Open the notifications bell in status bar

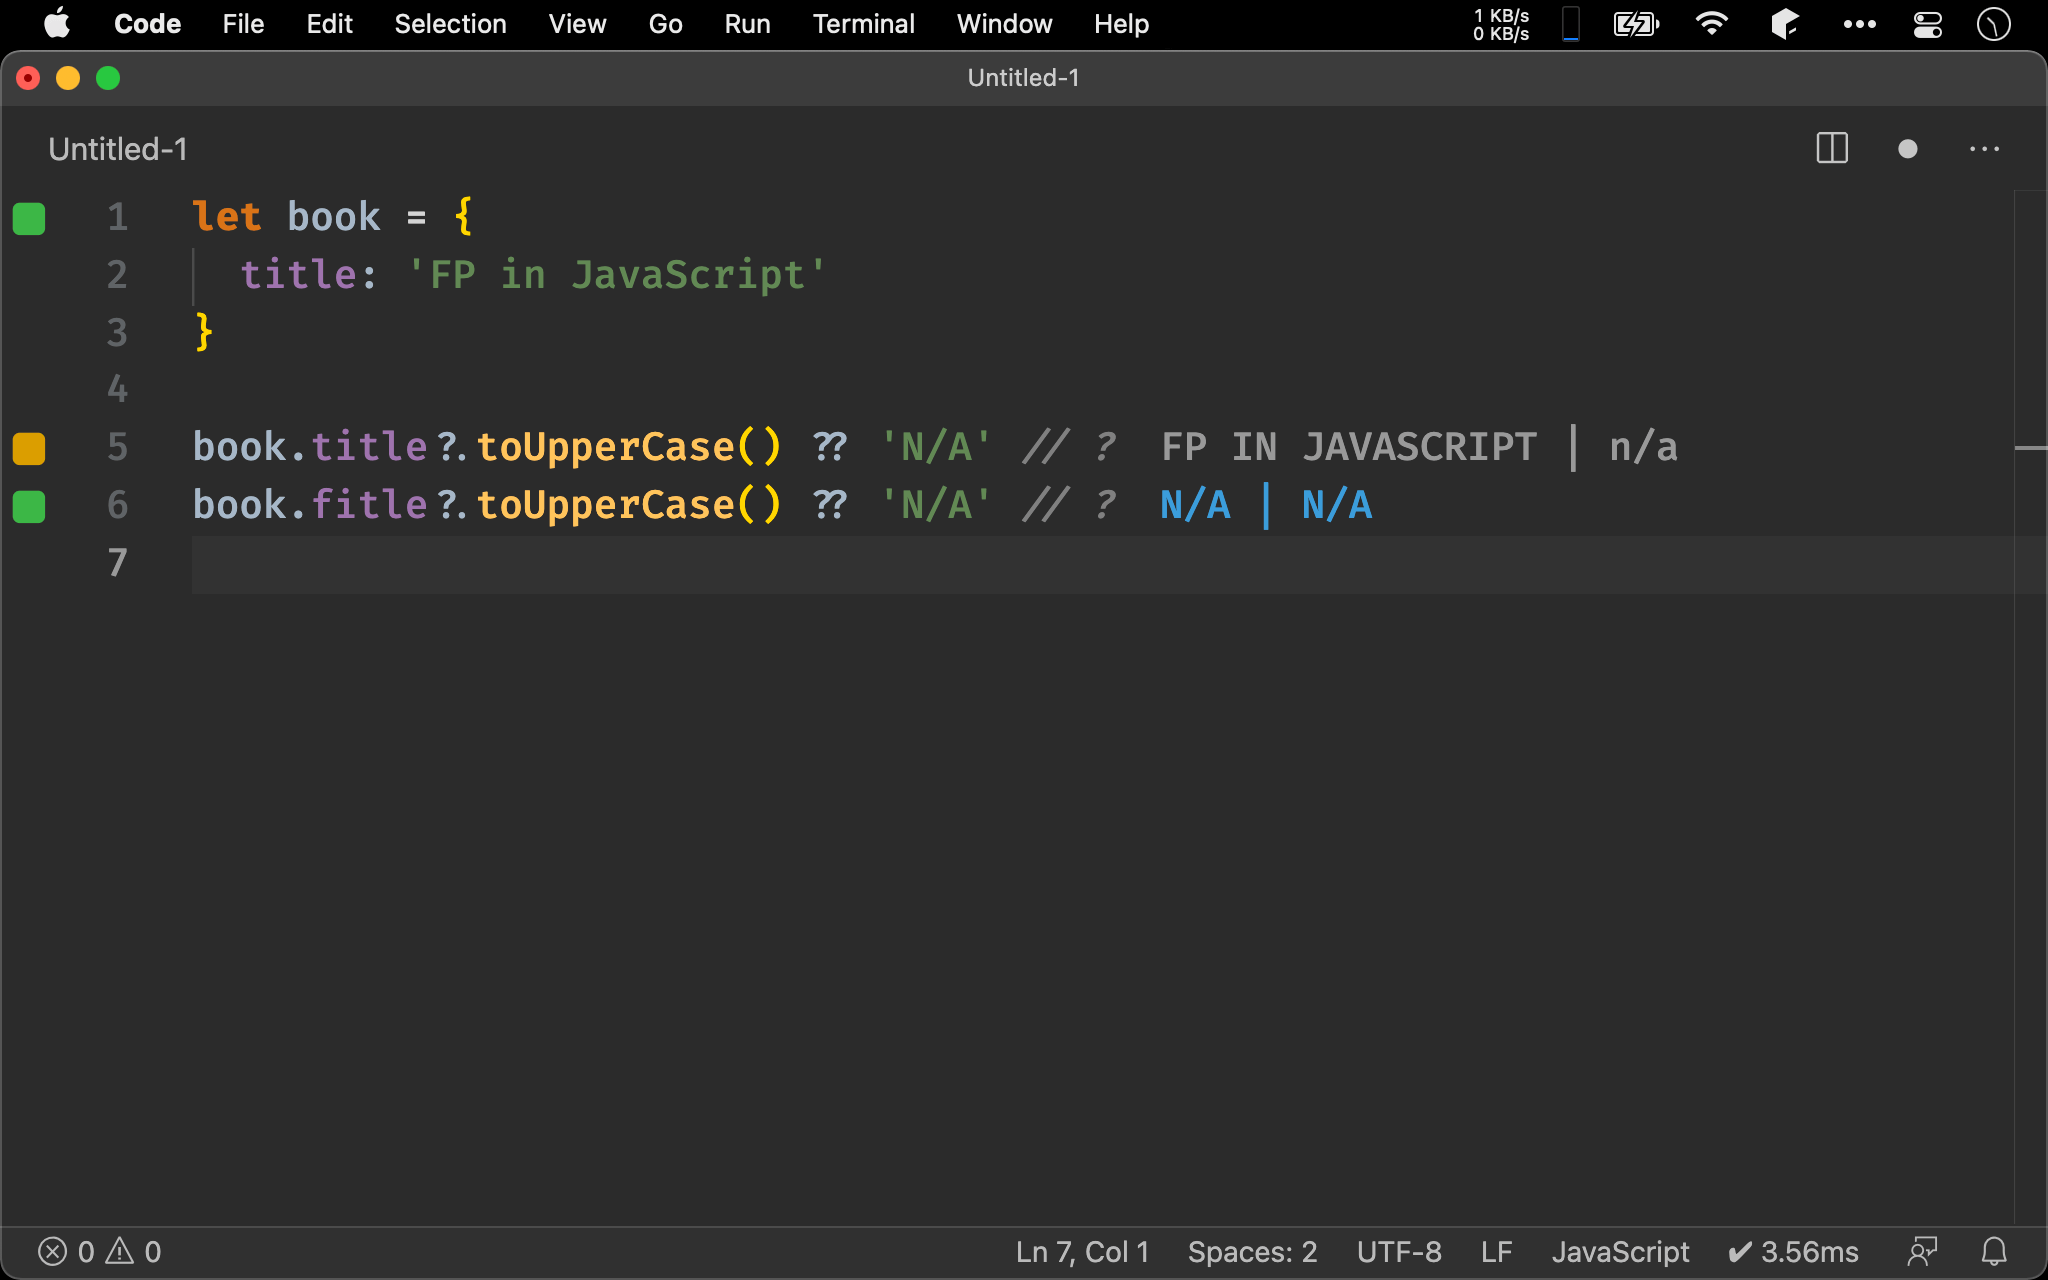[1994, 1251]
